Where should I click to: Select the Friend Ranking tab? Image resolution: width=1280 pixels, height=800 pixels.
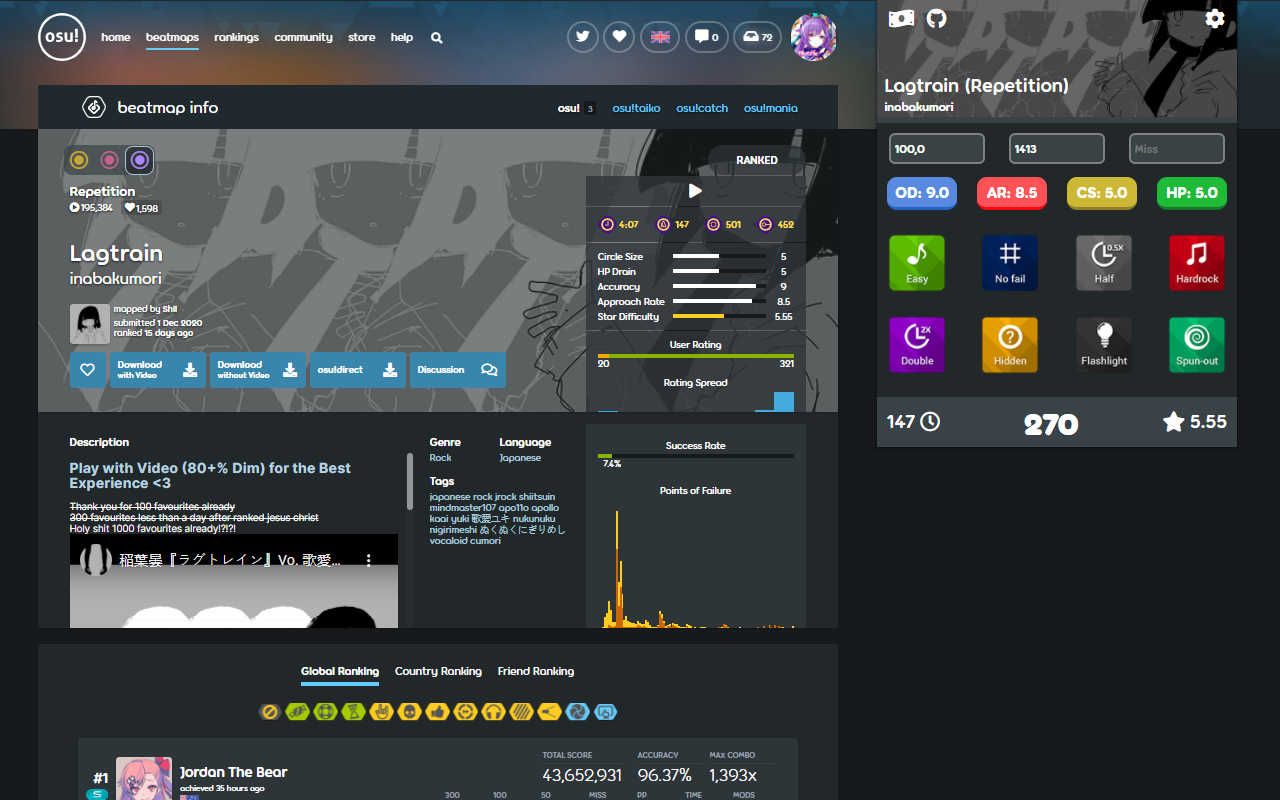(x=536, y=671)
